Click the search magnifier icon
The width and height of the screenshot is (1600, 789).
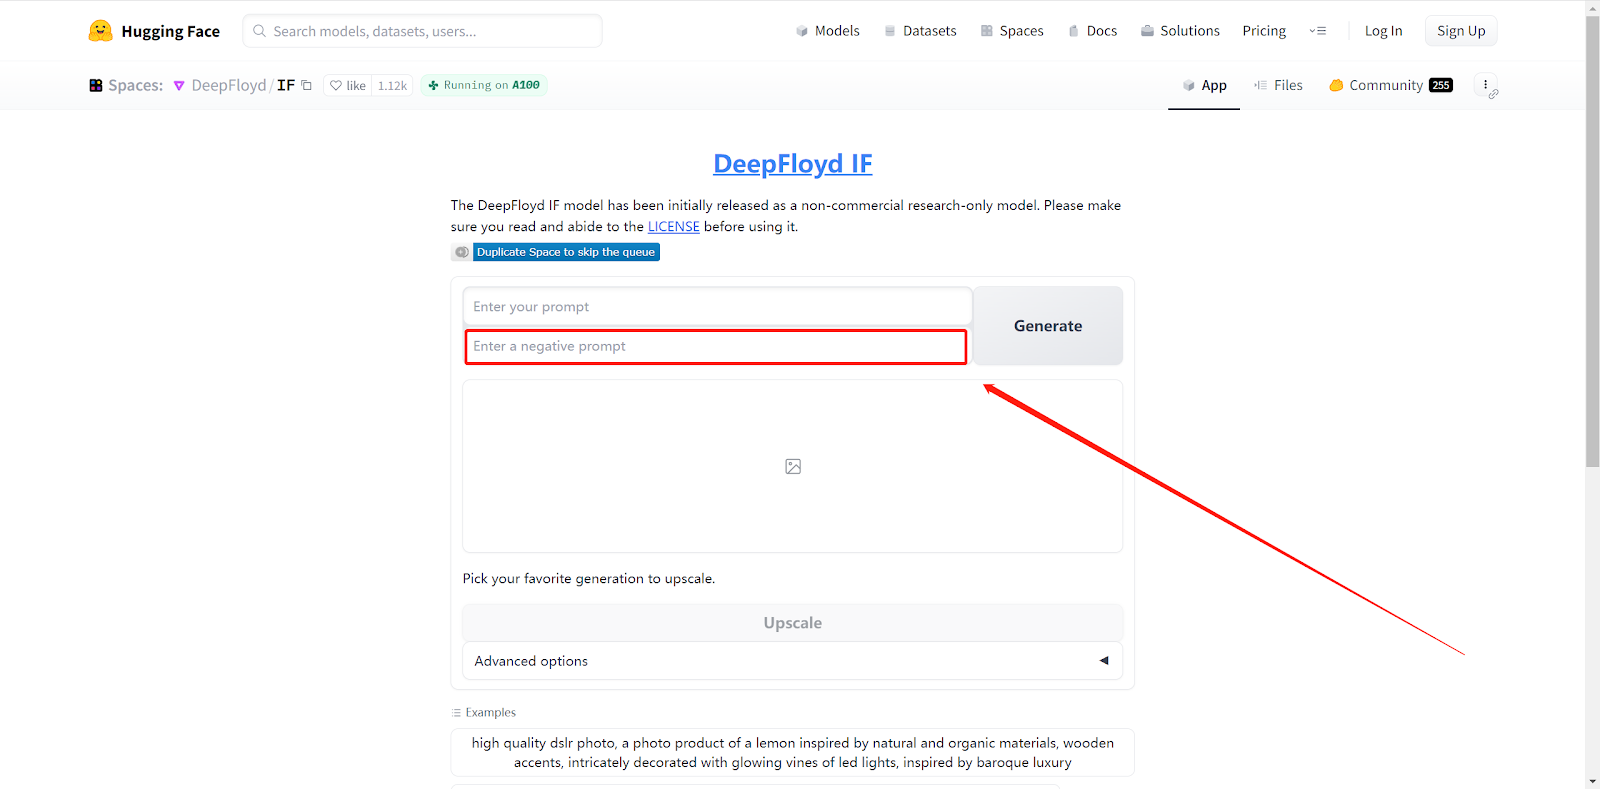259,31
